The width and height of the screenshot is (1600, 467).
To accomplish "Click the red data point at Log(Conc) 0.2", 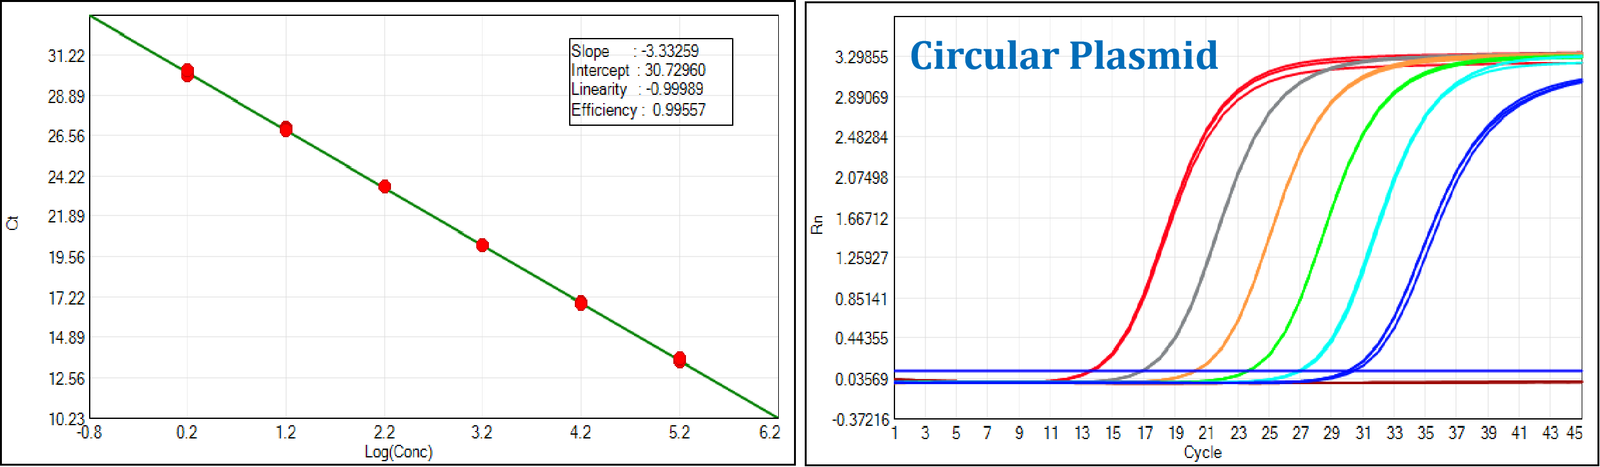I will pos(187,73).
